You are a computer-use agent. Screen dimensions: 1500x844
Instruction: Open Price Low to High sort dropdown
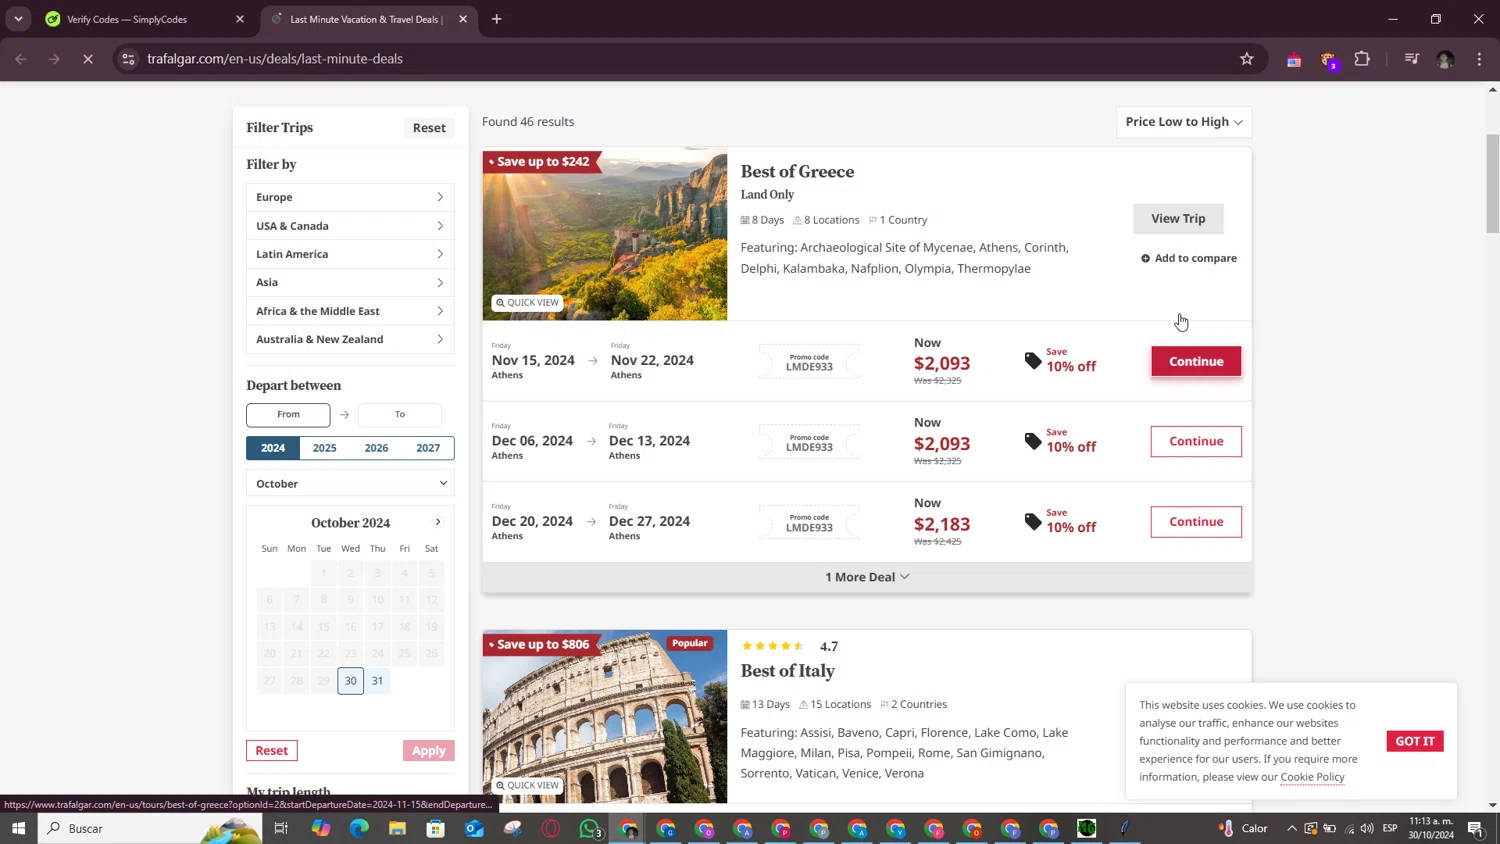(1184, 122)
